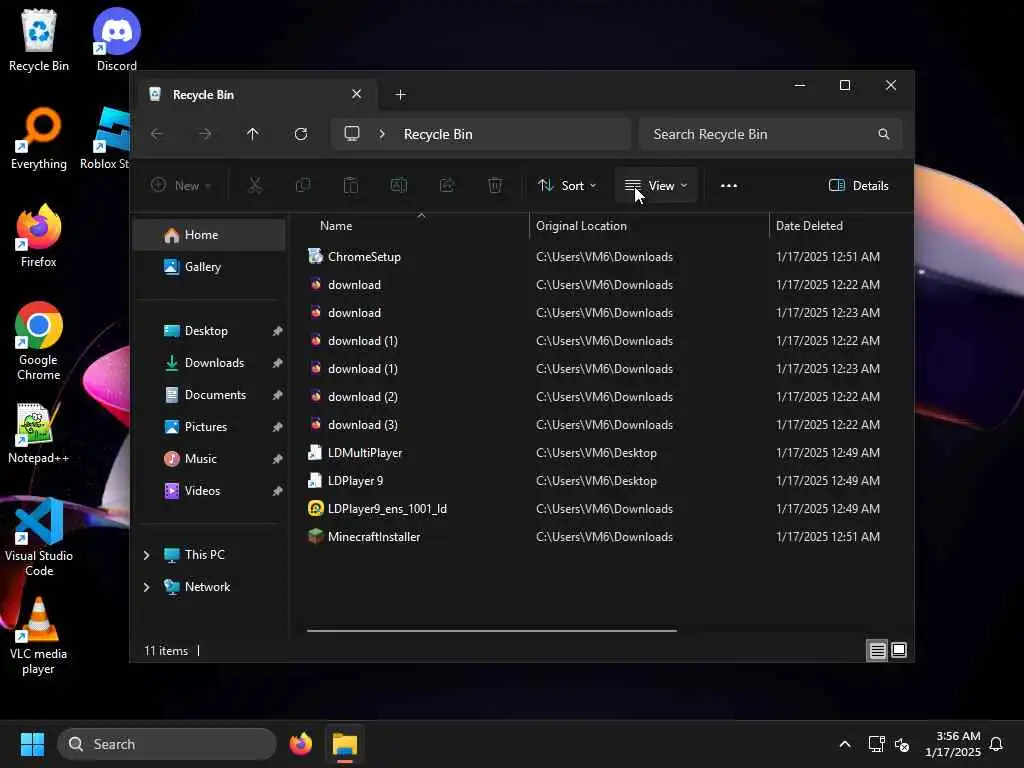The image size is (1024, 768).
Task: Click the VLC media player desktop icon
Action: pos(39,636)
